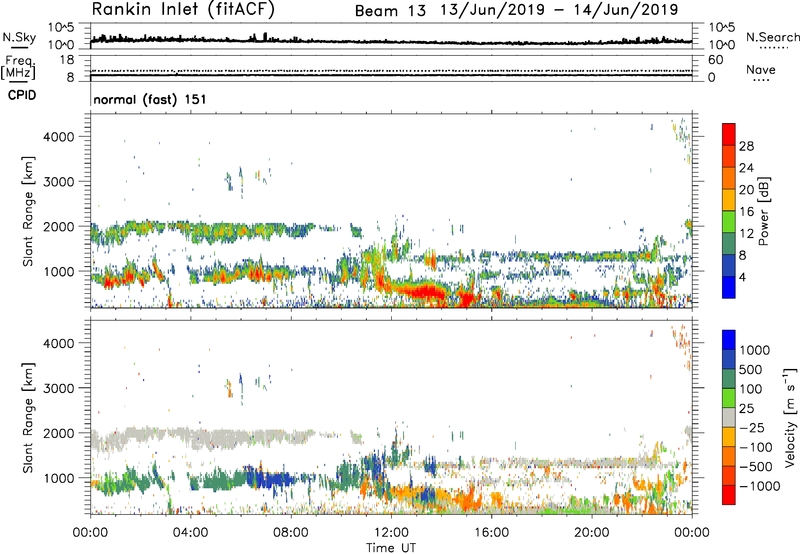
Task: Click the red strong-power echo near 15:00
Action: (467, 298)
